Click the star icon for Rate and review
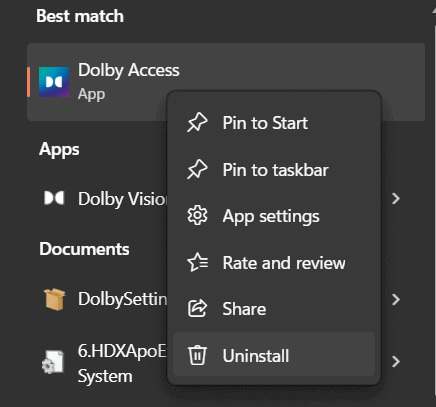This screenshot has width=436, height=407. [198, 262]
